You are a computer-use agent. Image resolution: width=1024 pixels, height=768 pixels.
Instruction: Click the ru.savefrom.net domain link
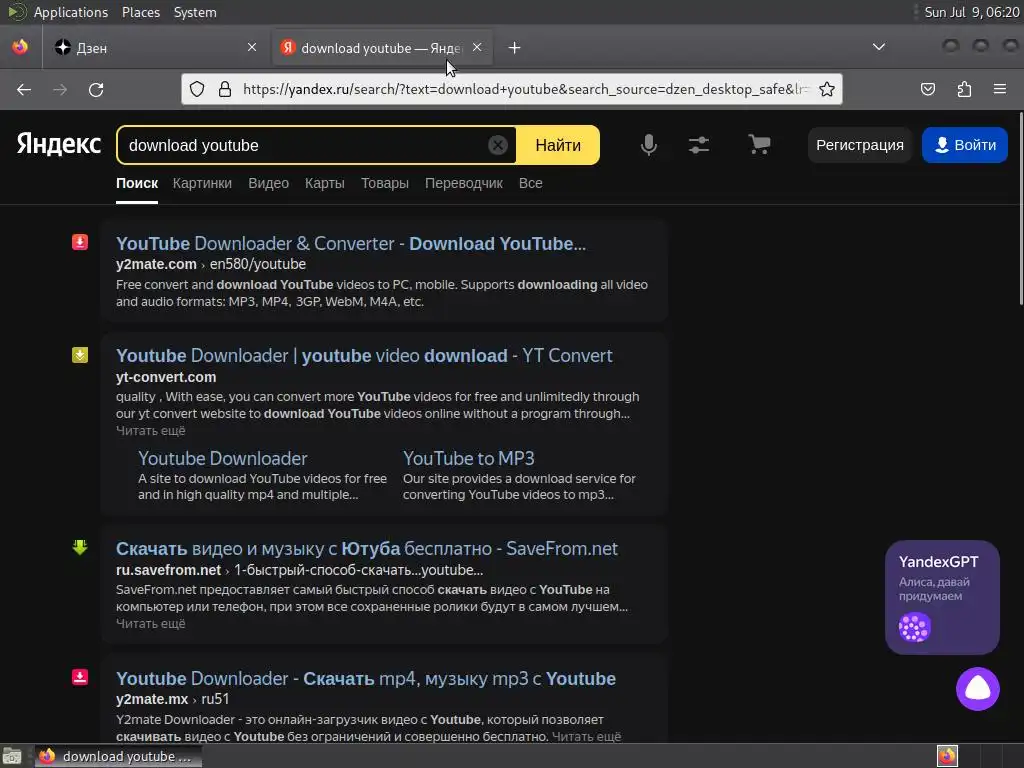168,570
